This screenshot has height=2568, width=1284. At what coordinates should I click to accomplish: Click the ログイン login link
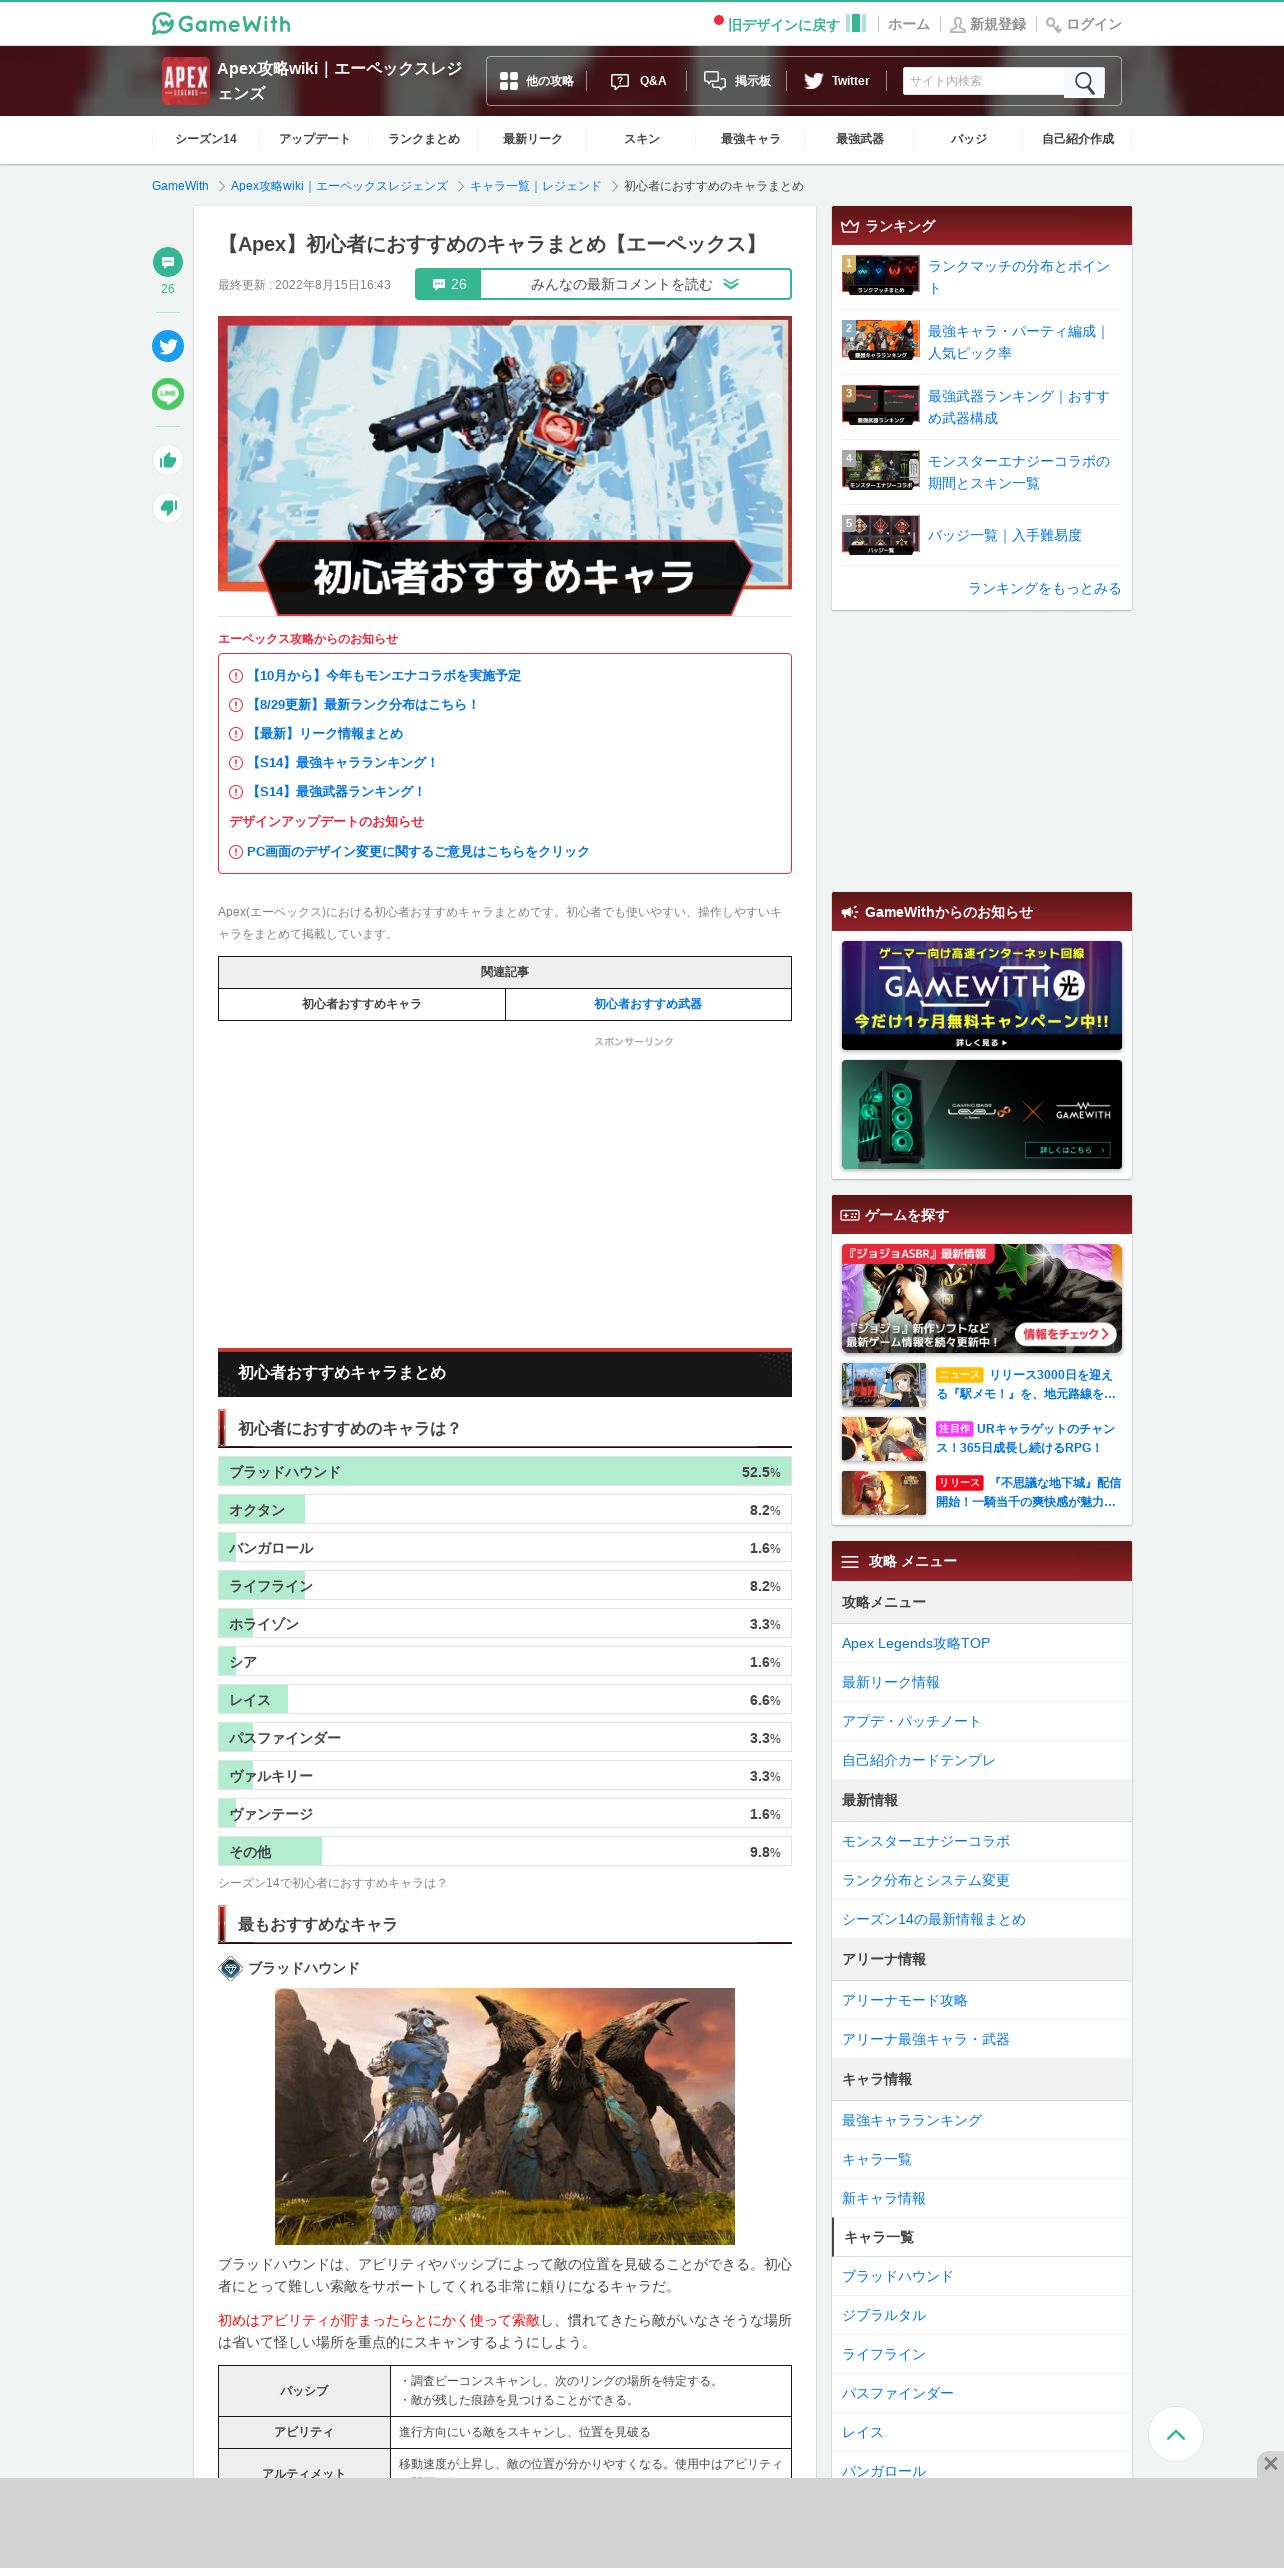(x=1084, y=24)
